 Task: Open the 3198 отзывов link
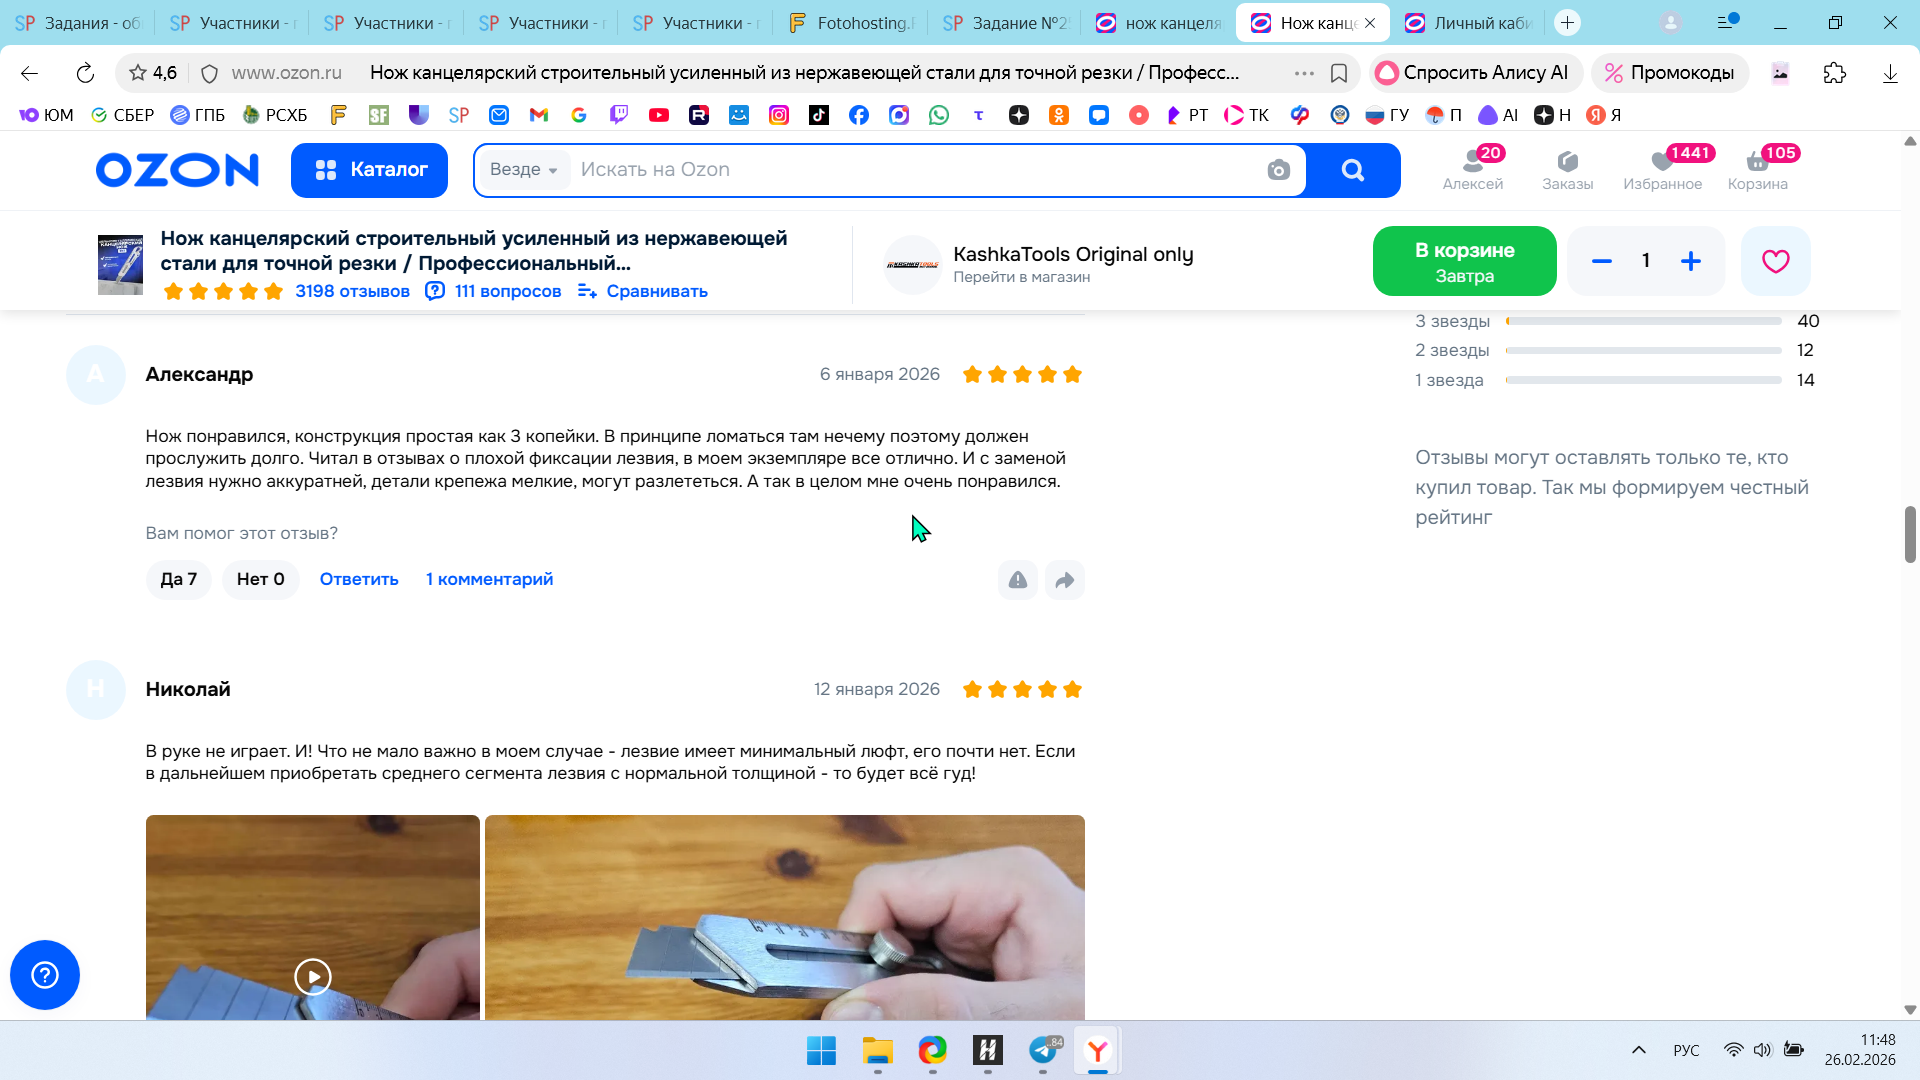tap(352, 291)
